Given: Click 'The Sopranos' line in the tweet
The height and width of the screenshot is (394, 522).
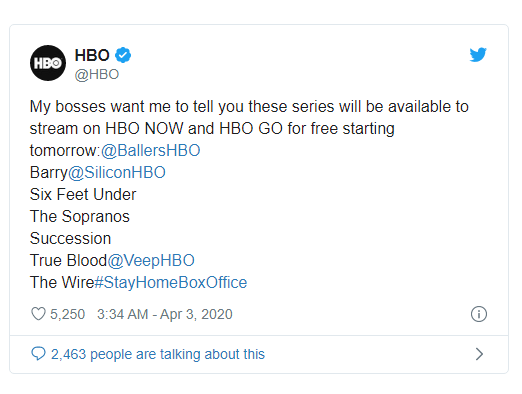Looking at the screenshot, I should click(80, 216).
